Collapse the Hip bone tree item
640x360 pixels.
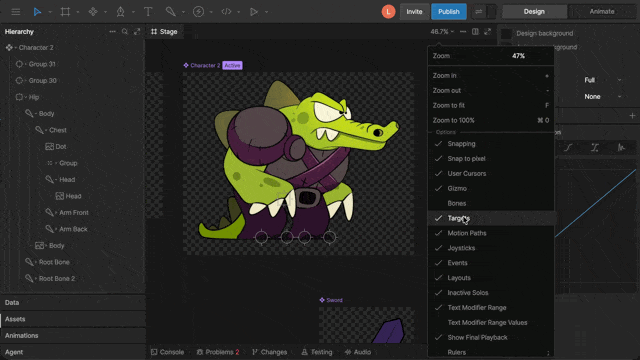pos(25,97)
